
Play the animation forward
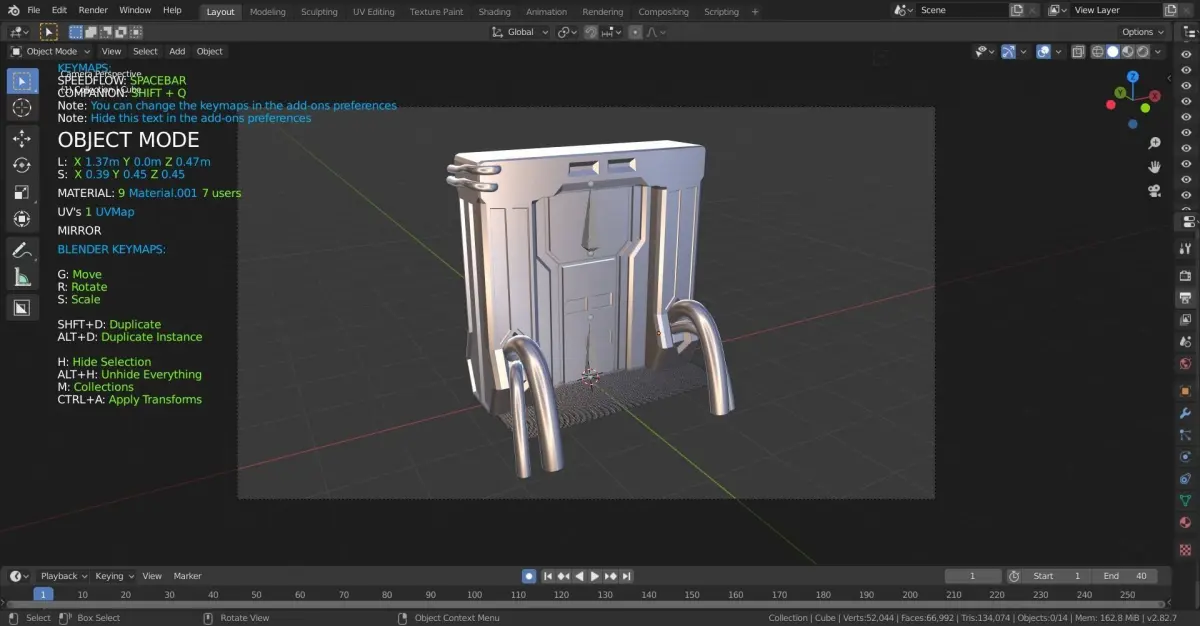click(x=595, y=576)
